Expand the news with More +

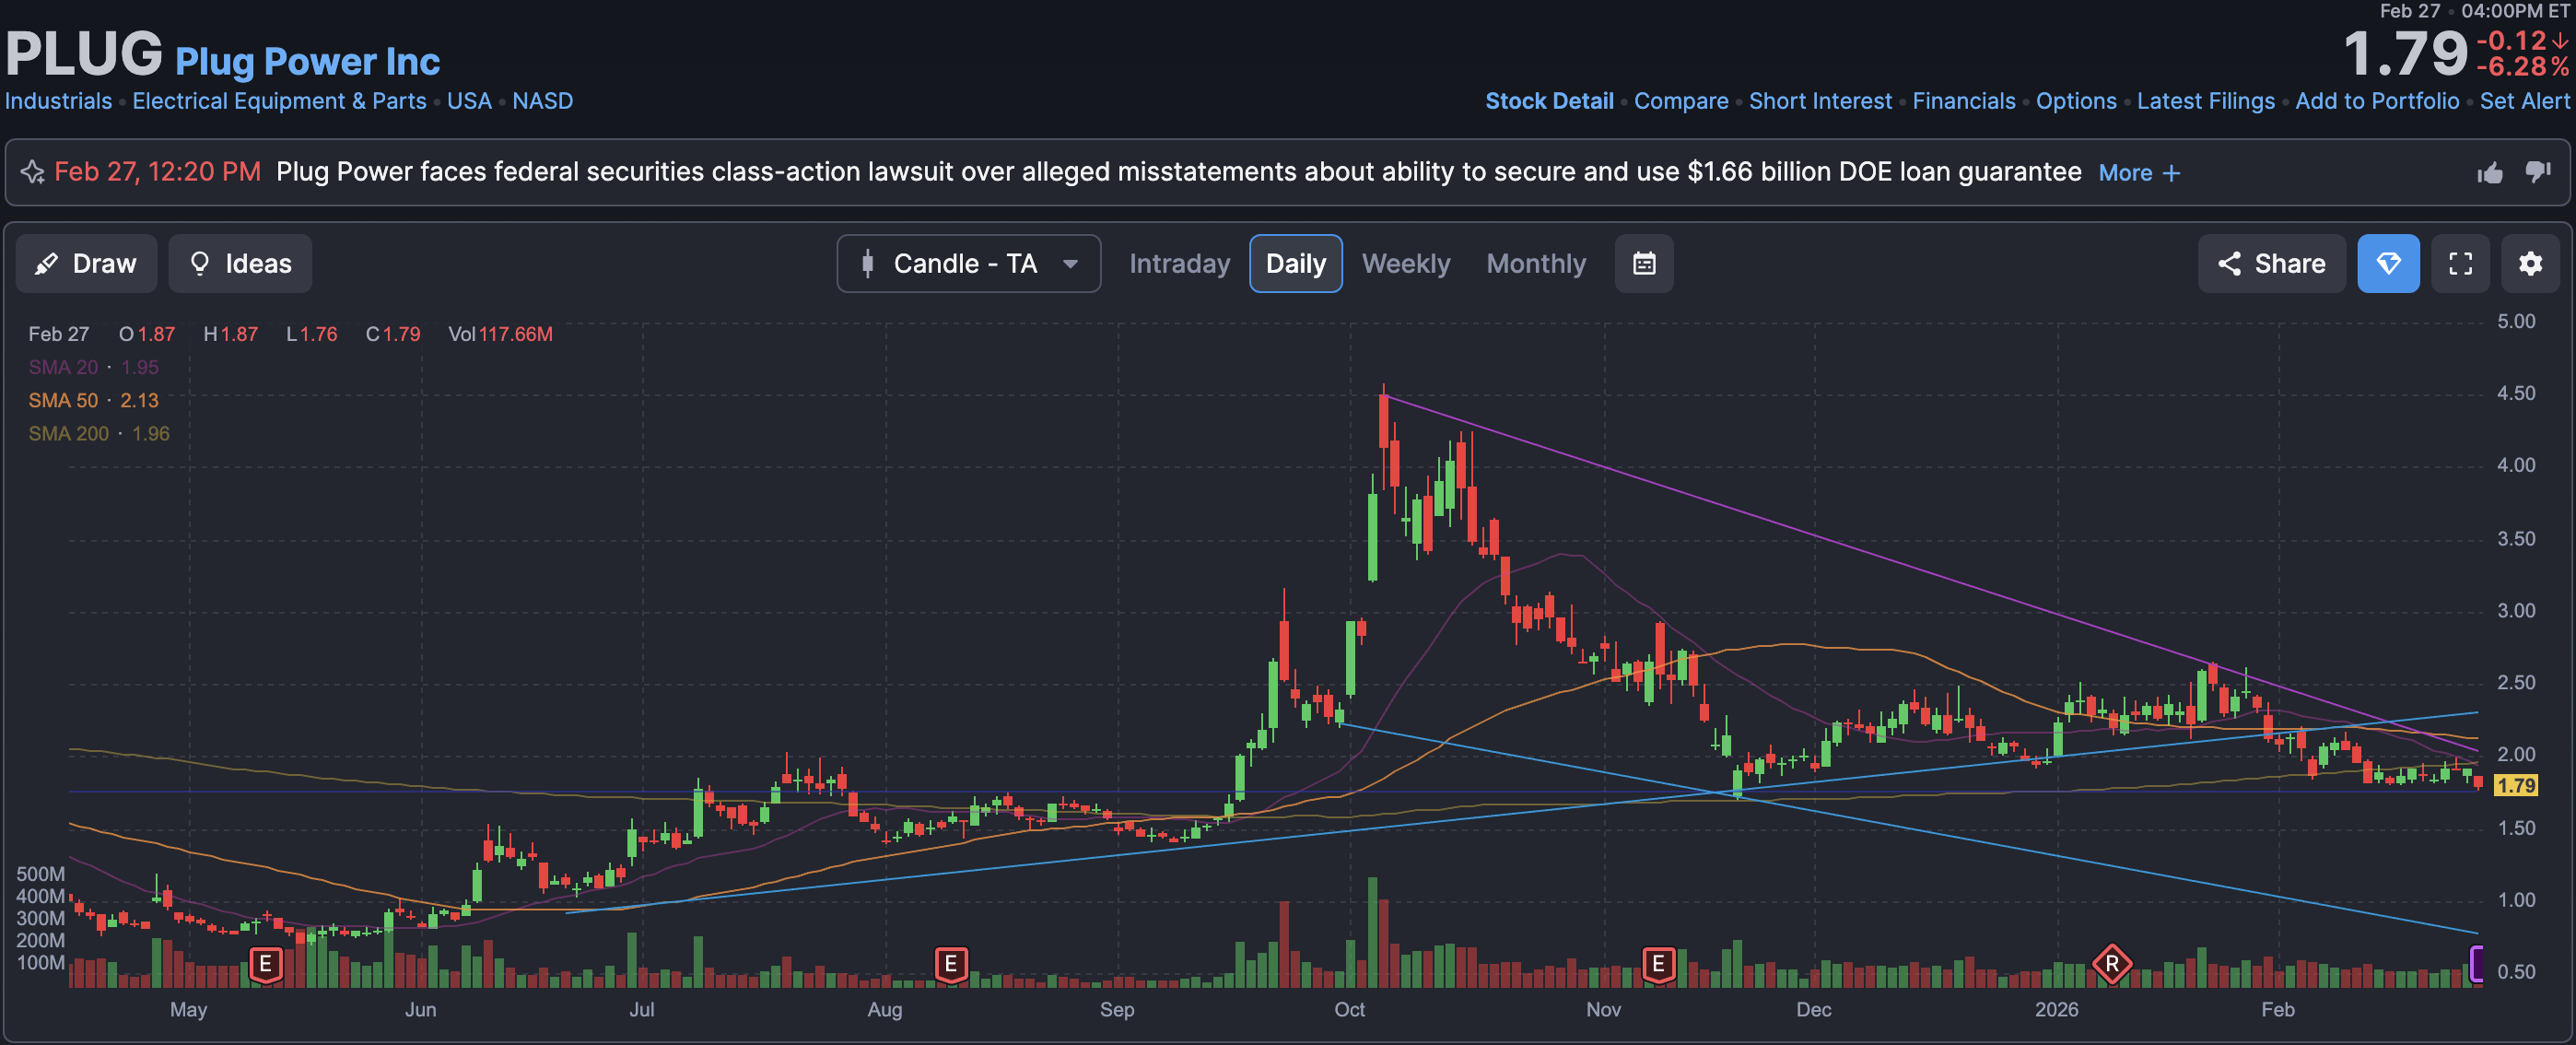tap(2138, 173)
